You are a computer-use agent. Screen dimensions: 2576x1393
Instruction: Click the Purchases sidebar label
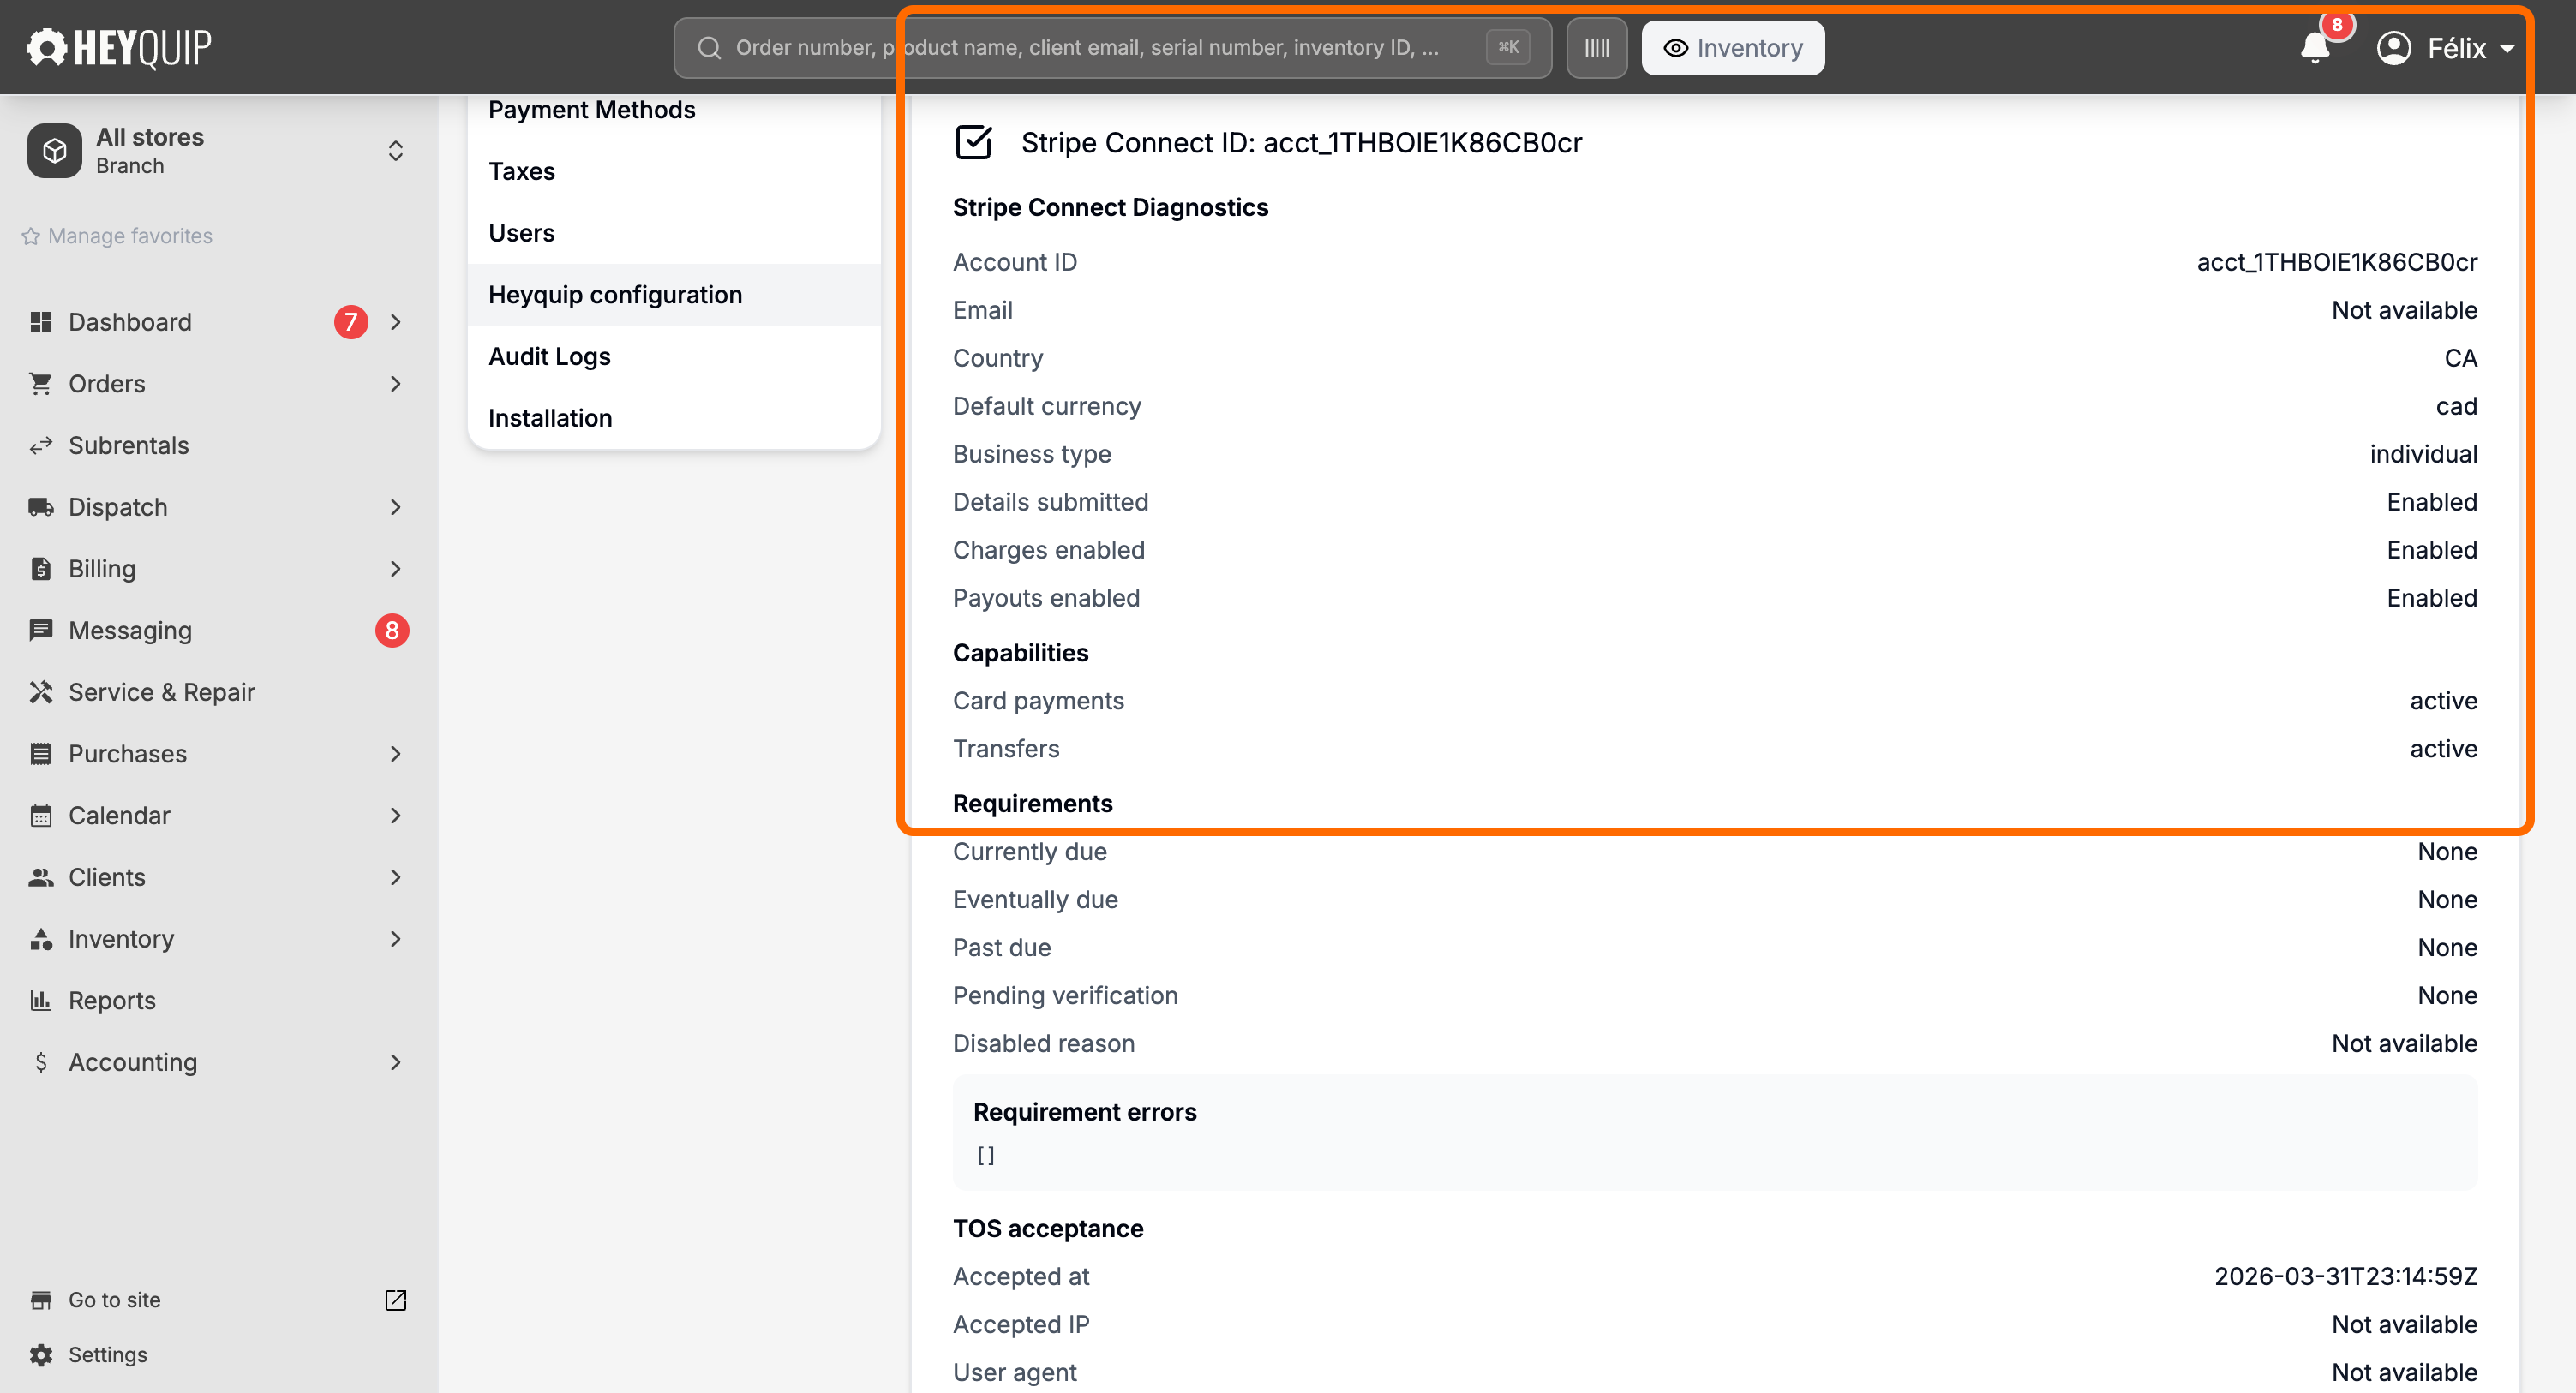(128, 754)
